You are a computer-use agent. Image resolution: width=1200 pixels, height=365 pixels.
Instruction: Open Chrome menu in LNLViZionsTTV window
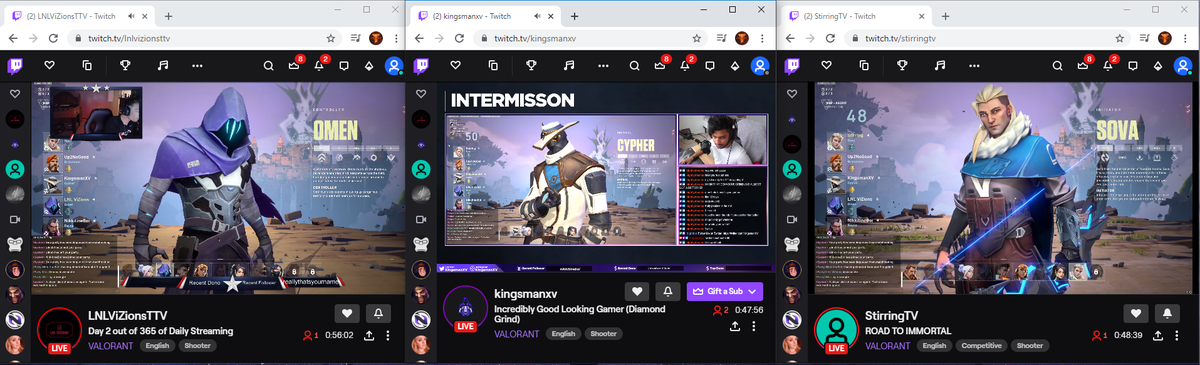pyautogui.click(x=395, y=38)
